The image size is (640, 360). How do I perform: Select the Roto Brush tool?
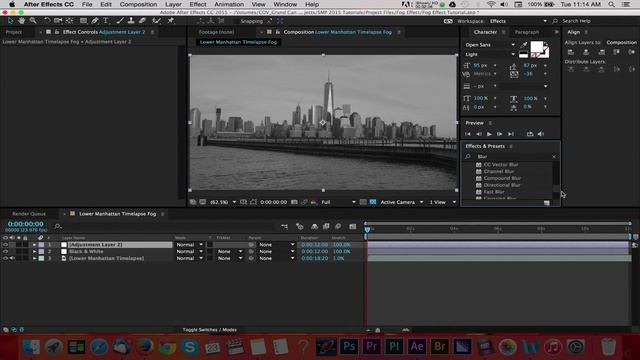tap(156, 20)
